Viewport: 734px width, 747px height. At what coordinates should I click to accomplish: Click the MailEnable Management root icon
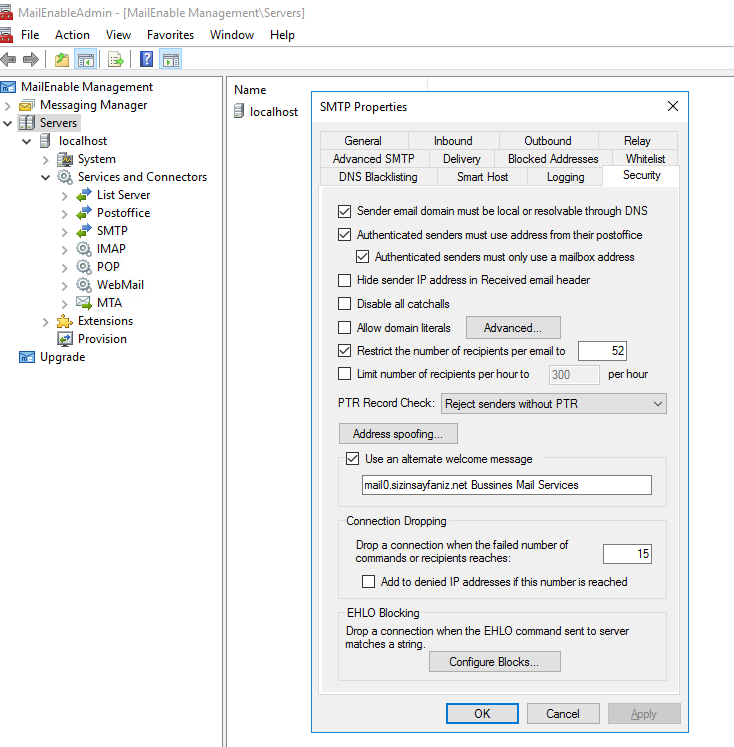click(x=8, y=87)
